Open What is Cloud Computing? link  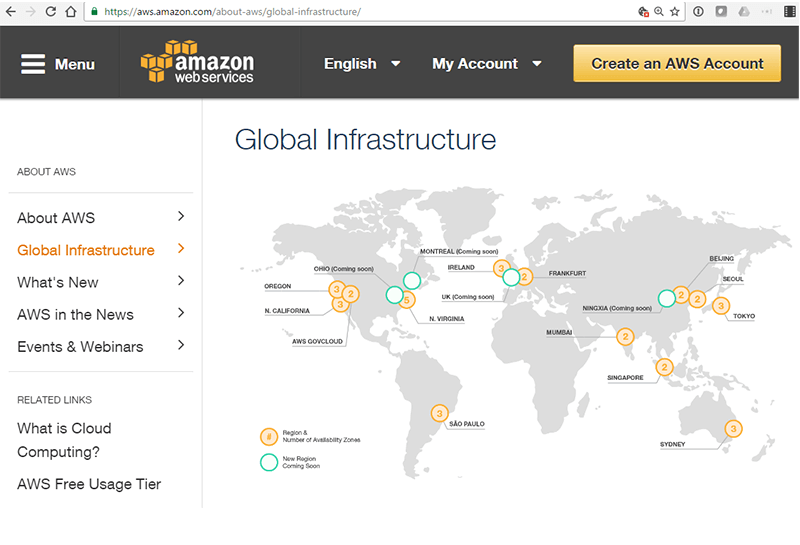tap(64, 440)
